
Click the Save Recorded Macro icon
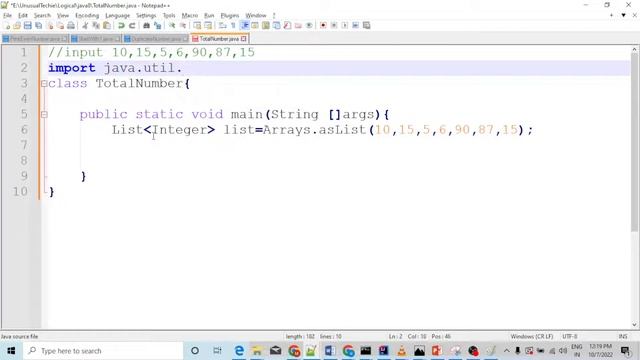click(367, 25)
